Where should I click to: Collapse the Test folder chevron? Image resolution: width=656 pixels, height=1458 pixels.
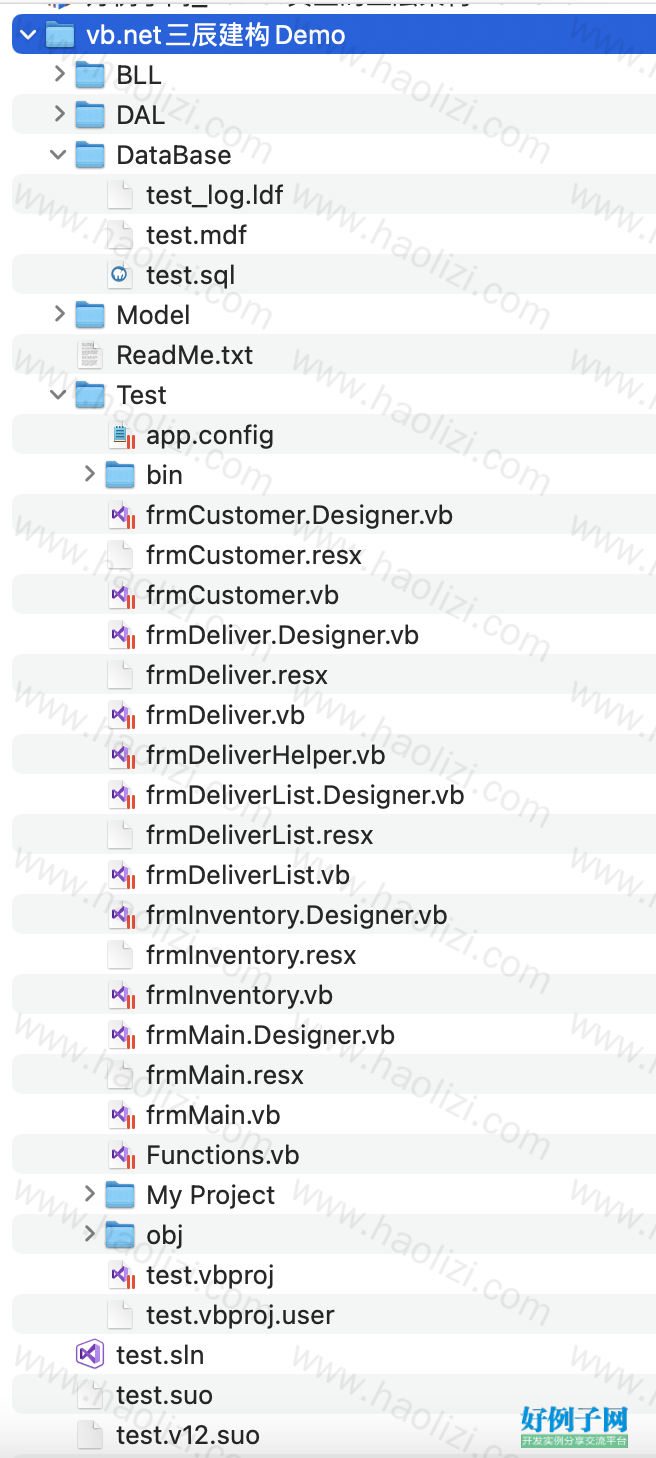(59, 395)
